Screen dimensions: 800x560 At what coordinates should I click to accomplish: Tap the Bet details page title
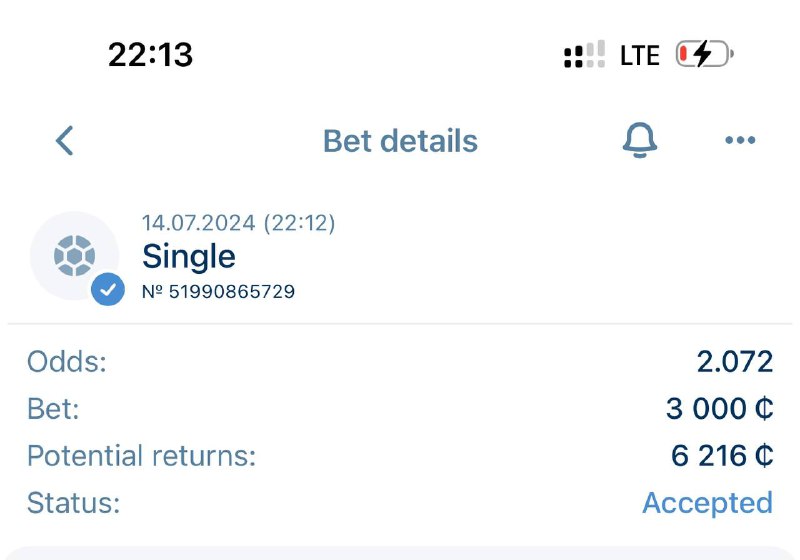(x=400, y=141)
